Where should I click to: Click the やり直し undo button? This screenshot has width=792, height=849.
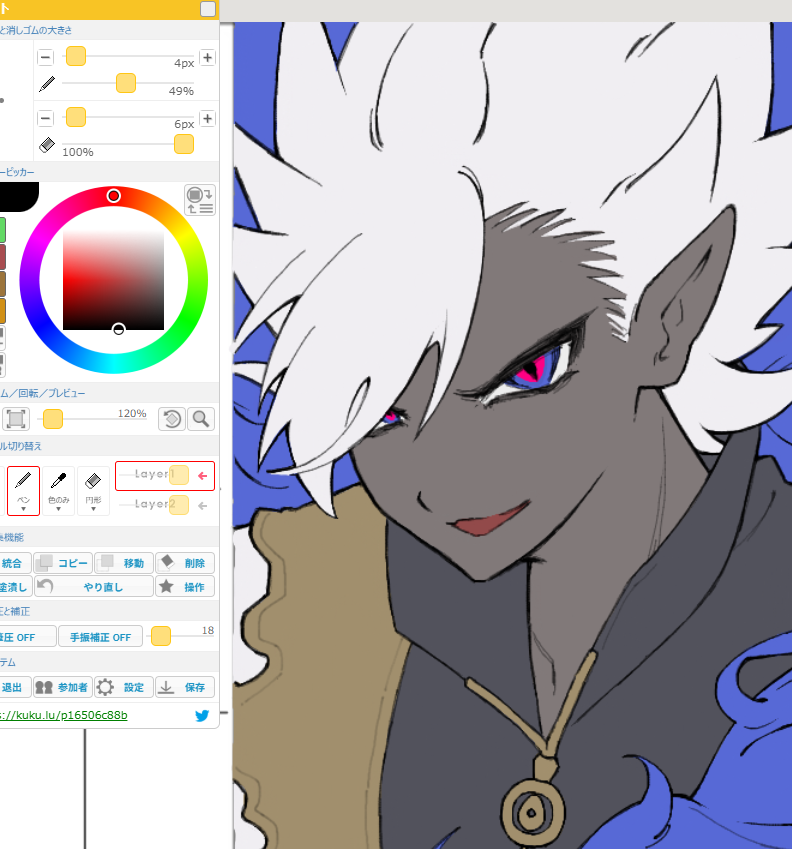coord(94,586)
